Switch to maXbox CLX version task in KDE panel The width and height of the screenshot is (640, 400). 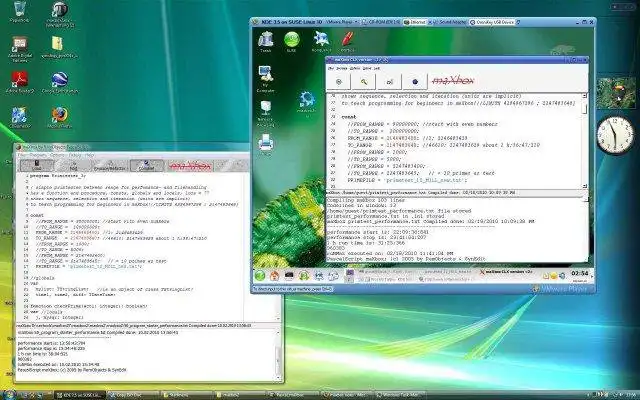[x=507, y=272]
